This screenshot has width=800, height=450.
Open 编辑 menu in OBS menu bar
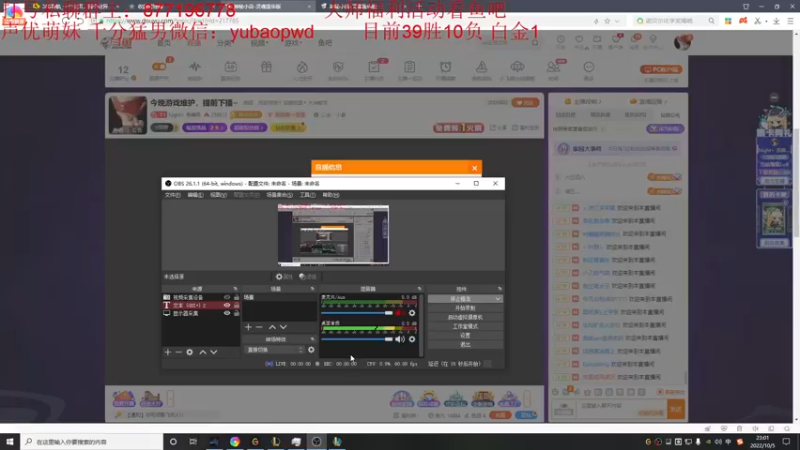click(x=195, y=195)
